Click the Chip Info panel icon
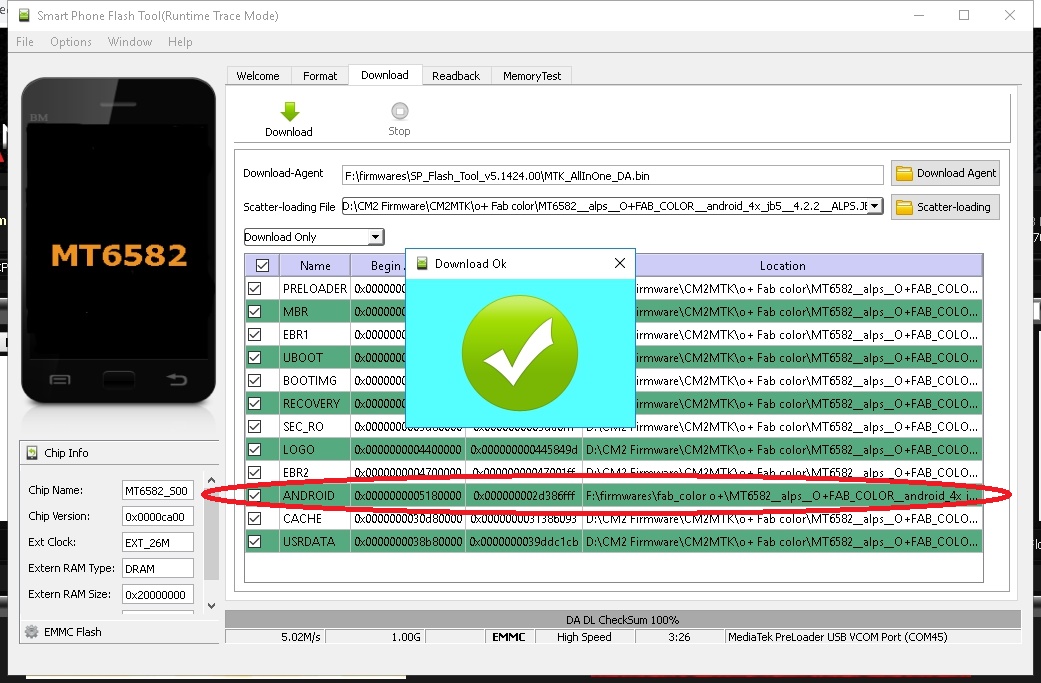The width and height of the screenshot is (1041, 683). tap(32, 453)
